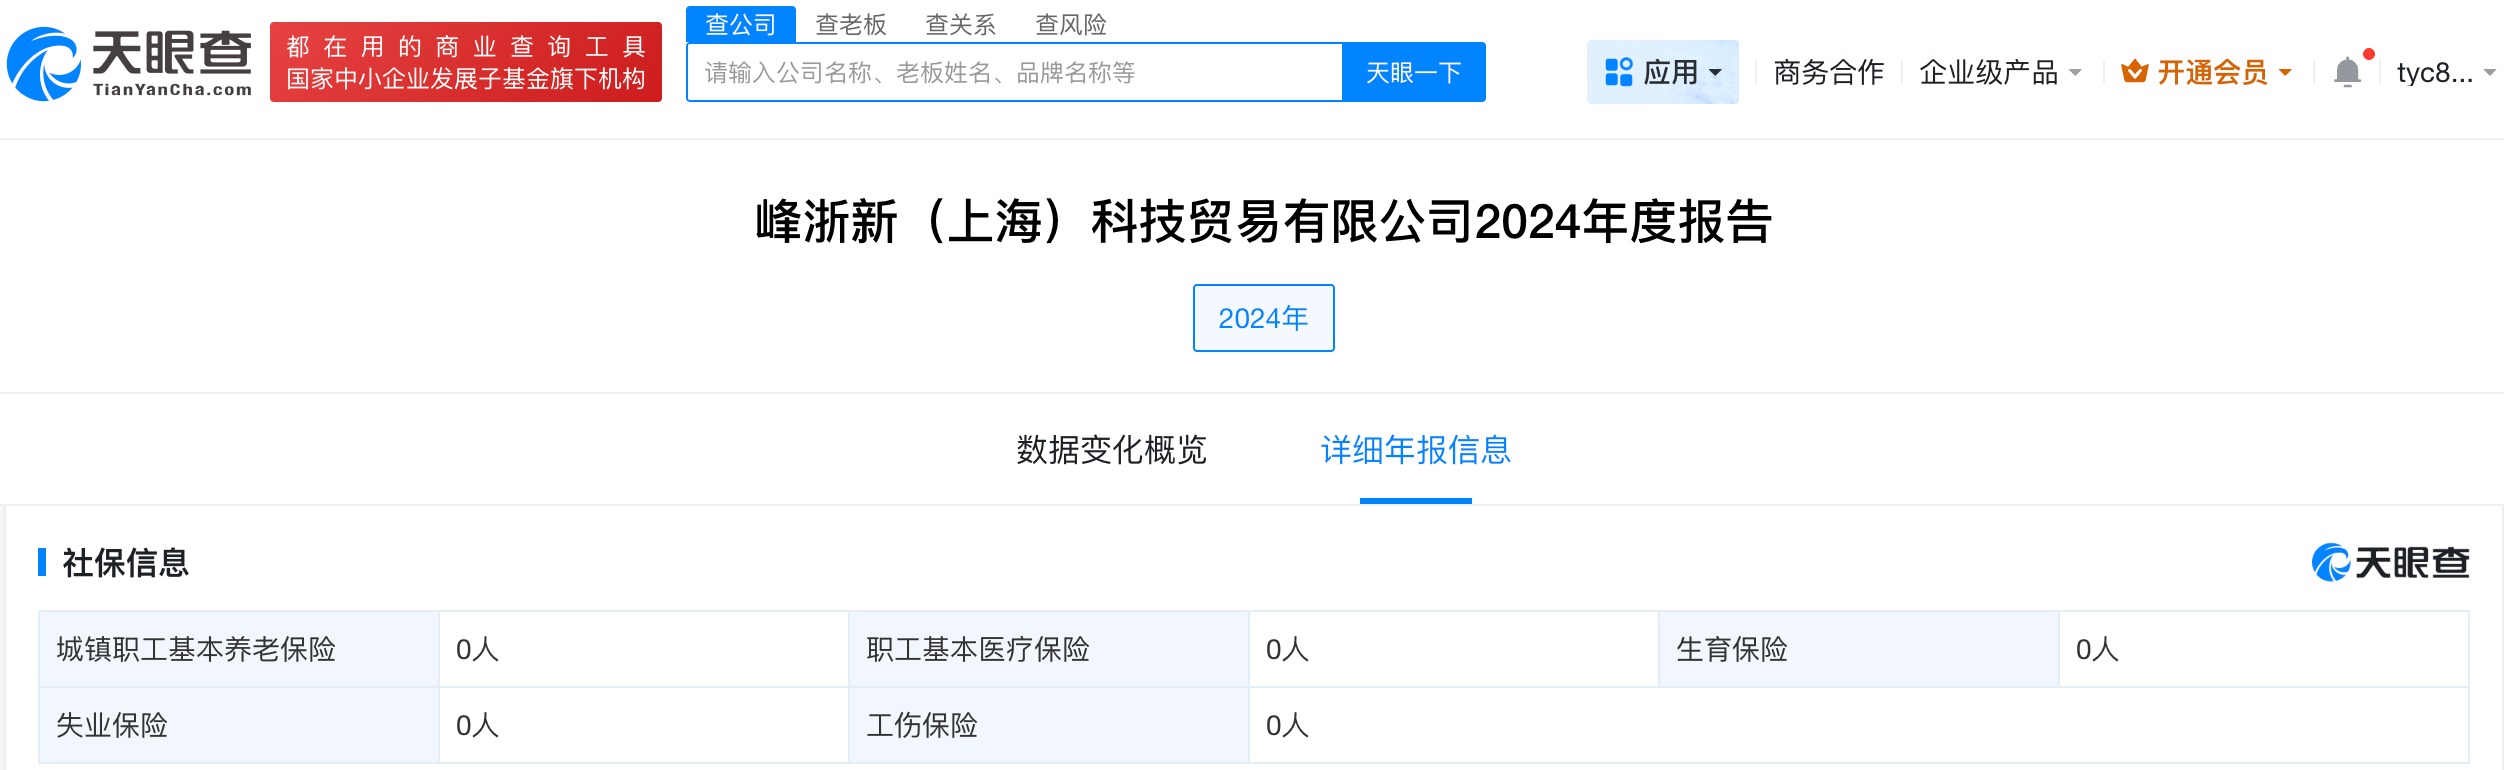Click the membership crown icon
Viewport: 2504px width, 770px height.
click(x=2135, y=72)
